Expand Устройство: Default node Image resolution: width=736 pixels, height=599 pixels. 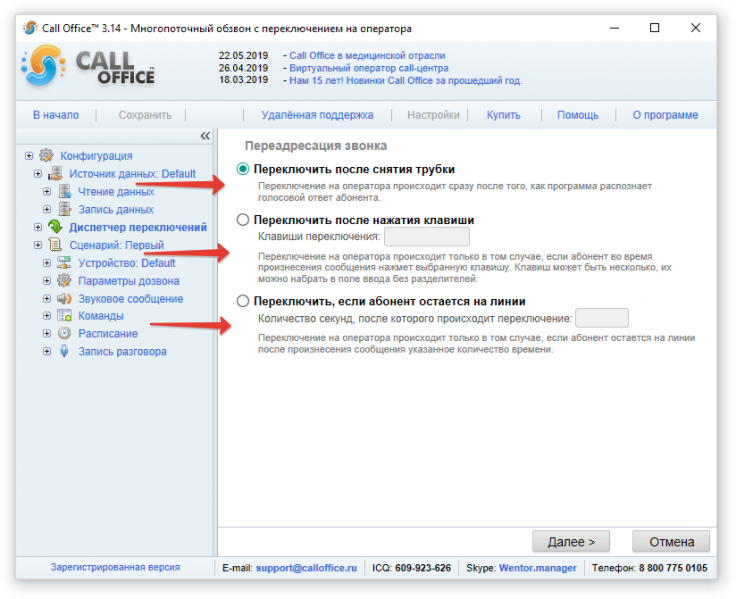(x=47, y=263)
